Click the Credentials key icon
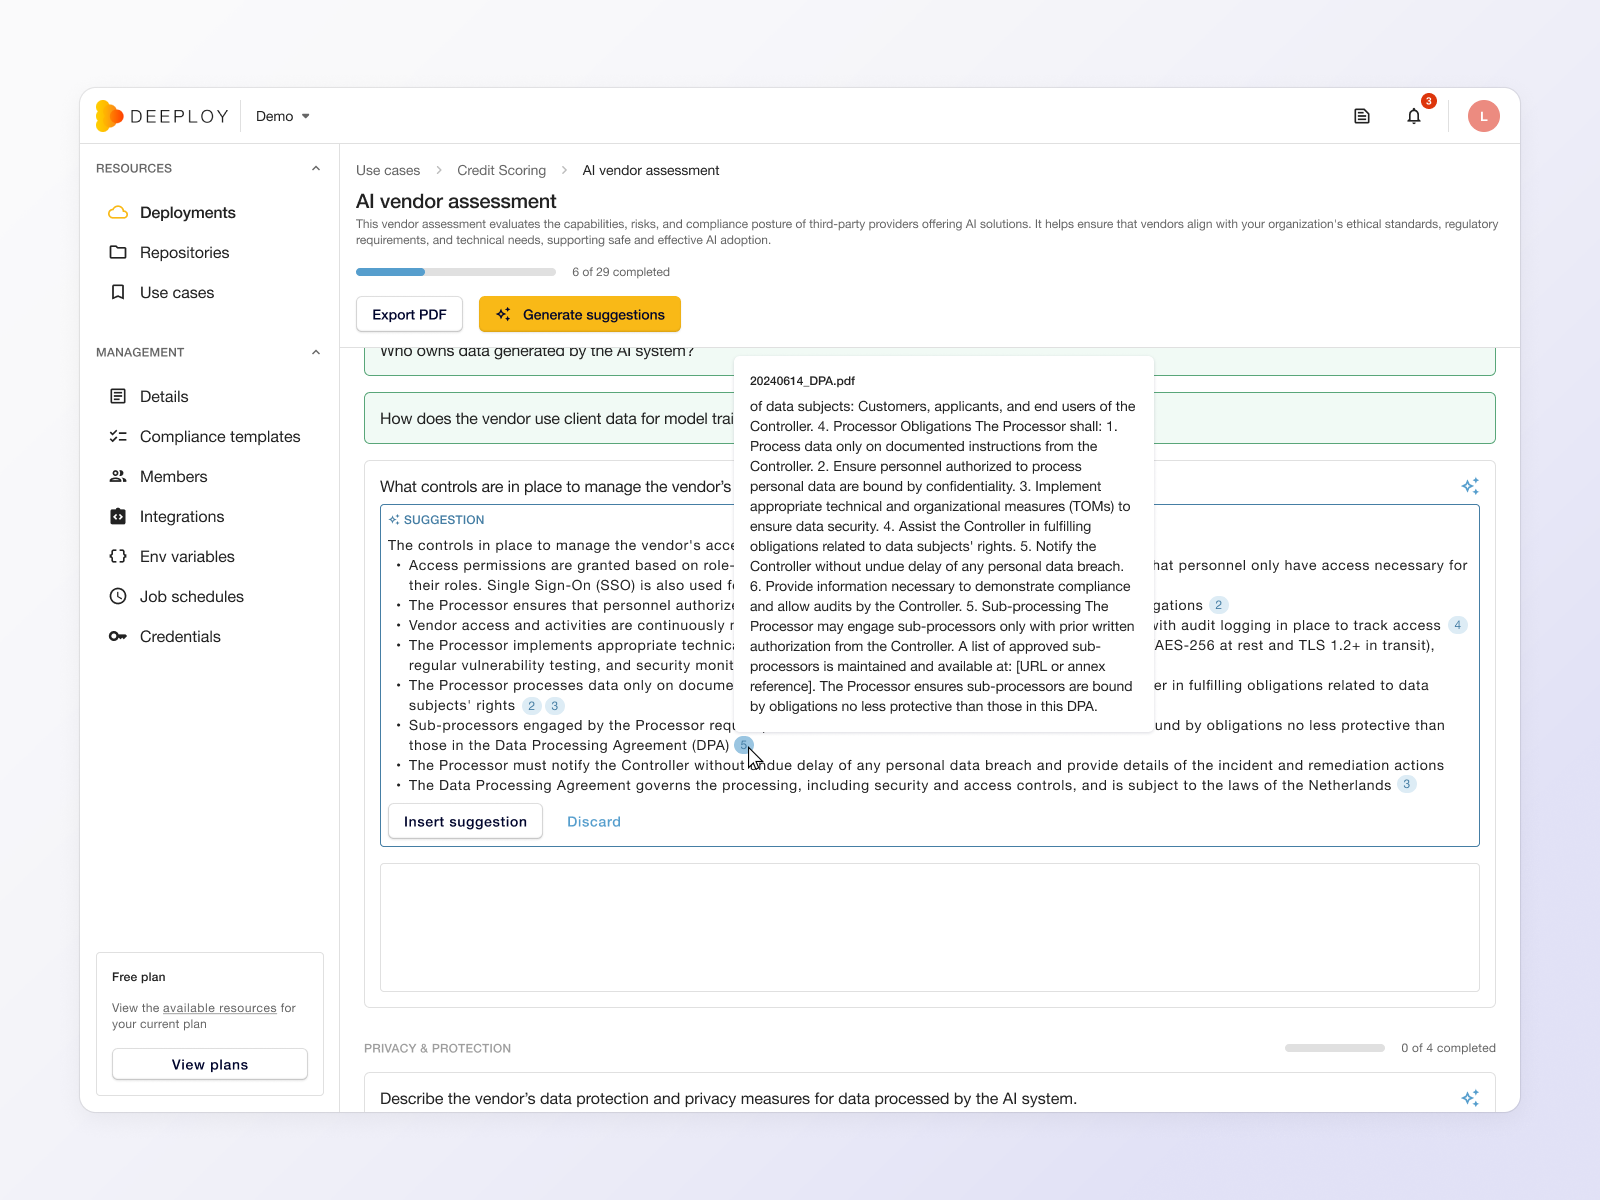 click(x=118, y=636)
